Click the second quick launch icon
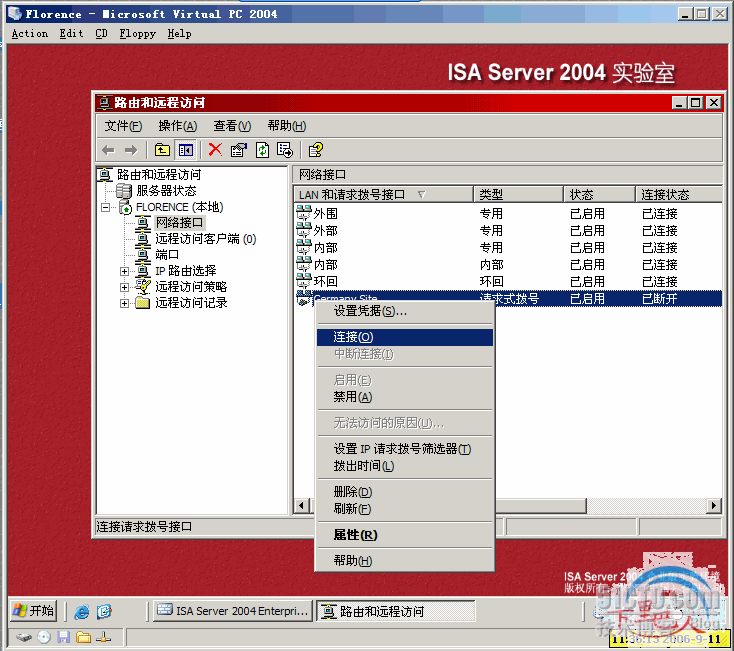The image size is (734, 651). point(104,611)
